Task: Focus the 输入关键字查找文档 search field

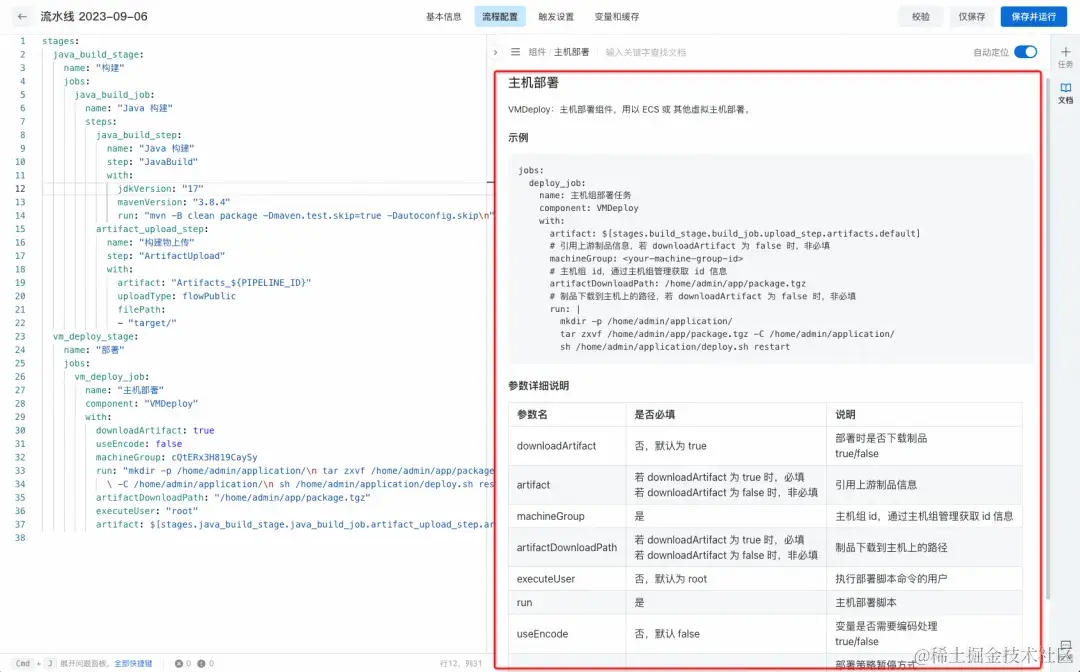Action: pos(646,52)
